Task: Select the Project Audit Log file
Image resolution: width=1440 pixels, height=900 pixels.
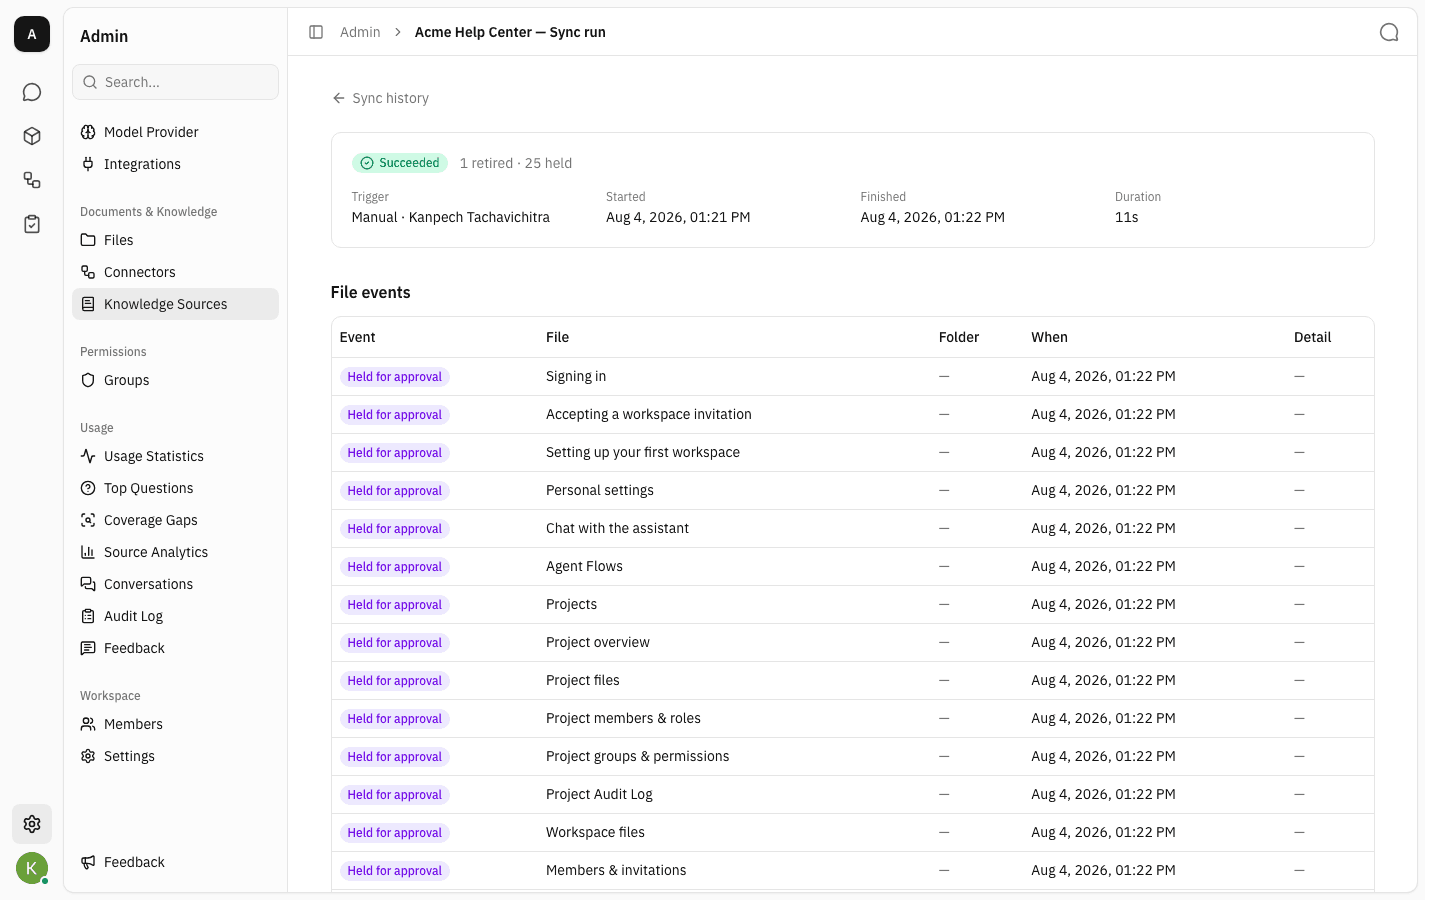Action: tap(599, 794)
